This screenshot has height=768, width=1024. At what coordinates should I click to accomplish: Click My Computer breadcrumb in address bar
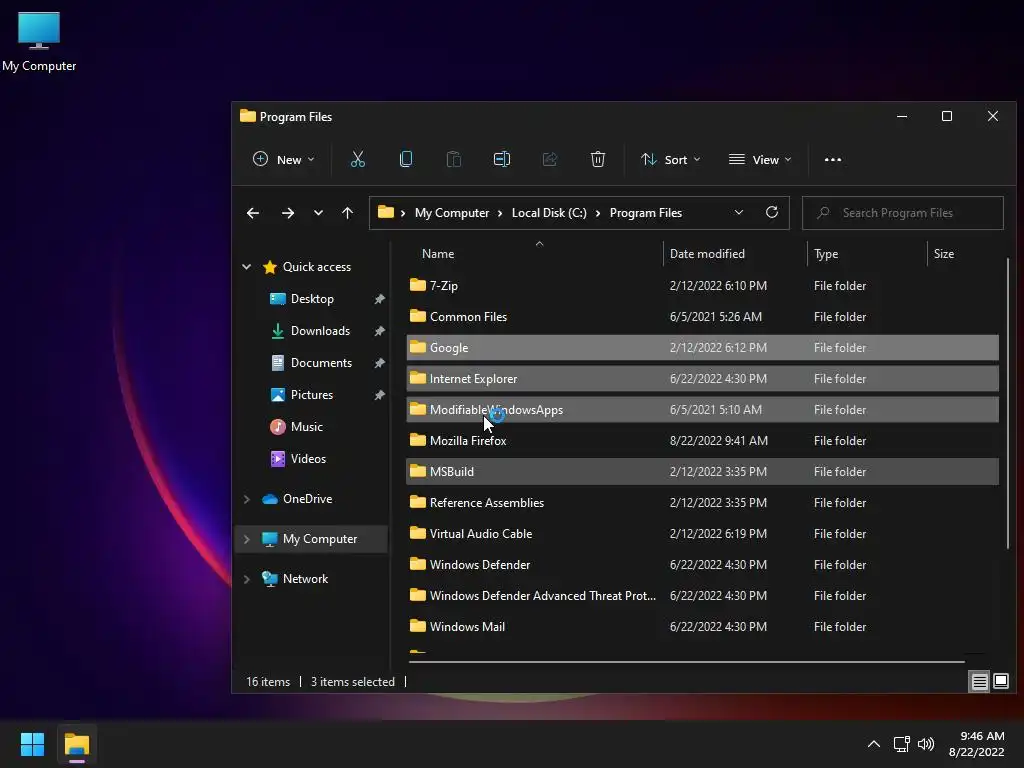pyautogui.click(x=452, y=213)
